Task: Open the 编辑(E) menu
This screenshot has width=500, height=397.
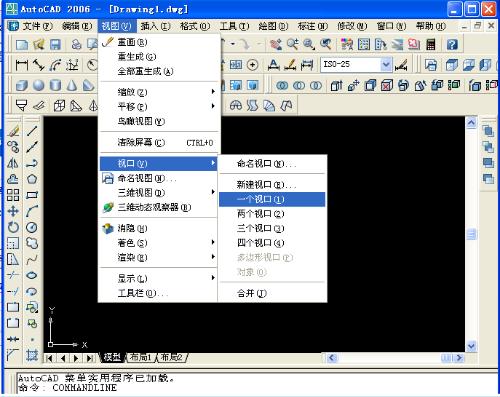Action: click(x=77, y=26)
